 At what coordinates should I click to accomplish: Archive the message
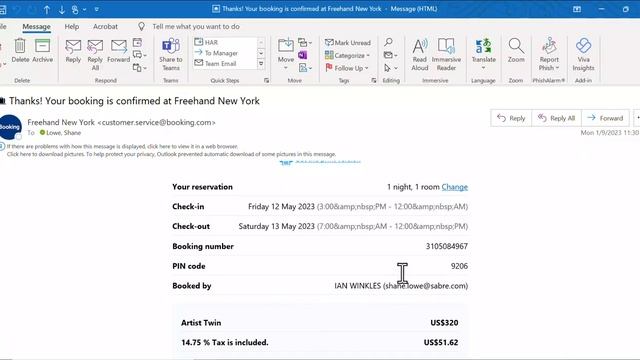click(42, 51)
